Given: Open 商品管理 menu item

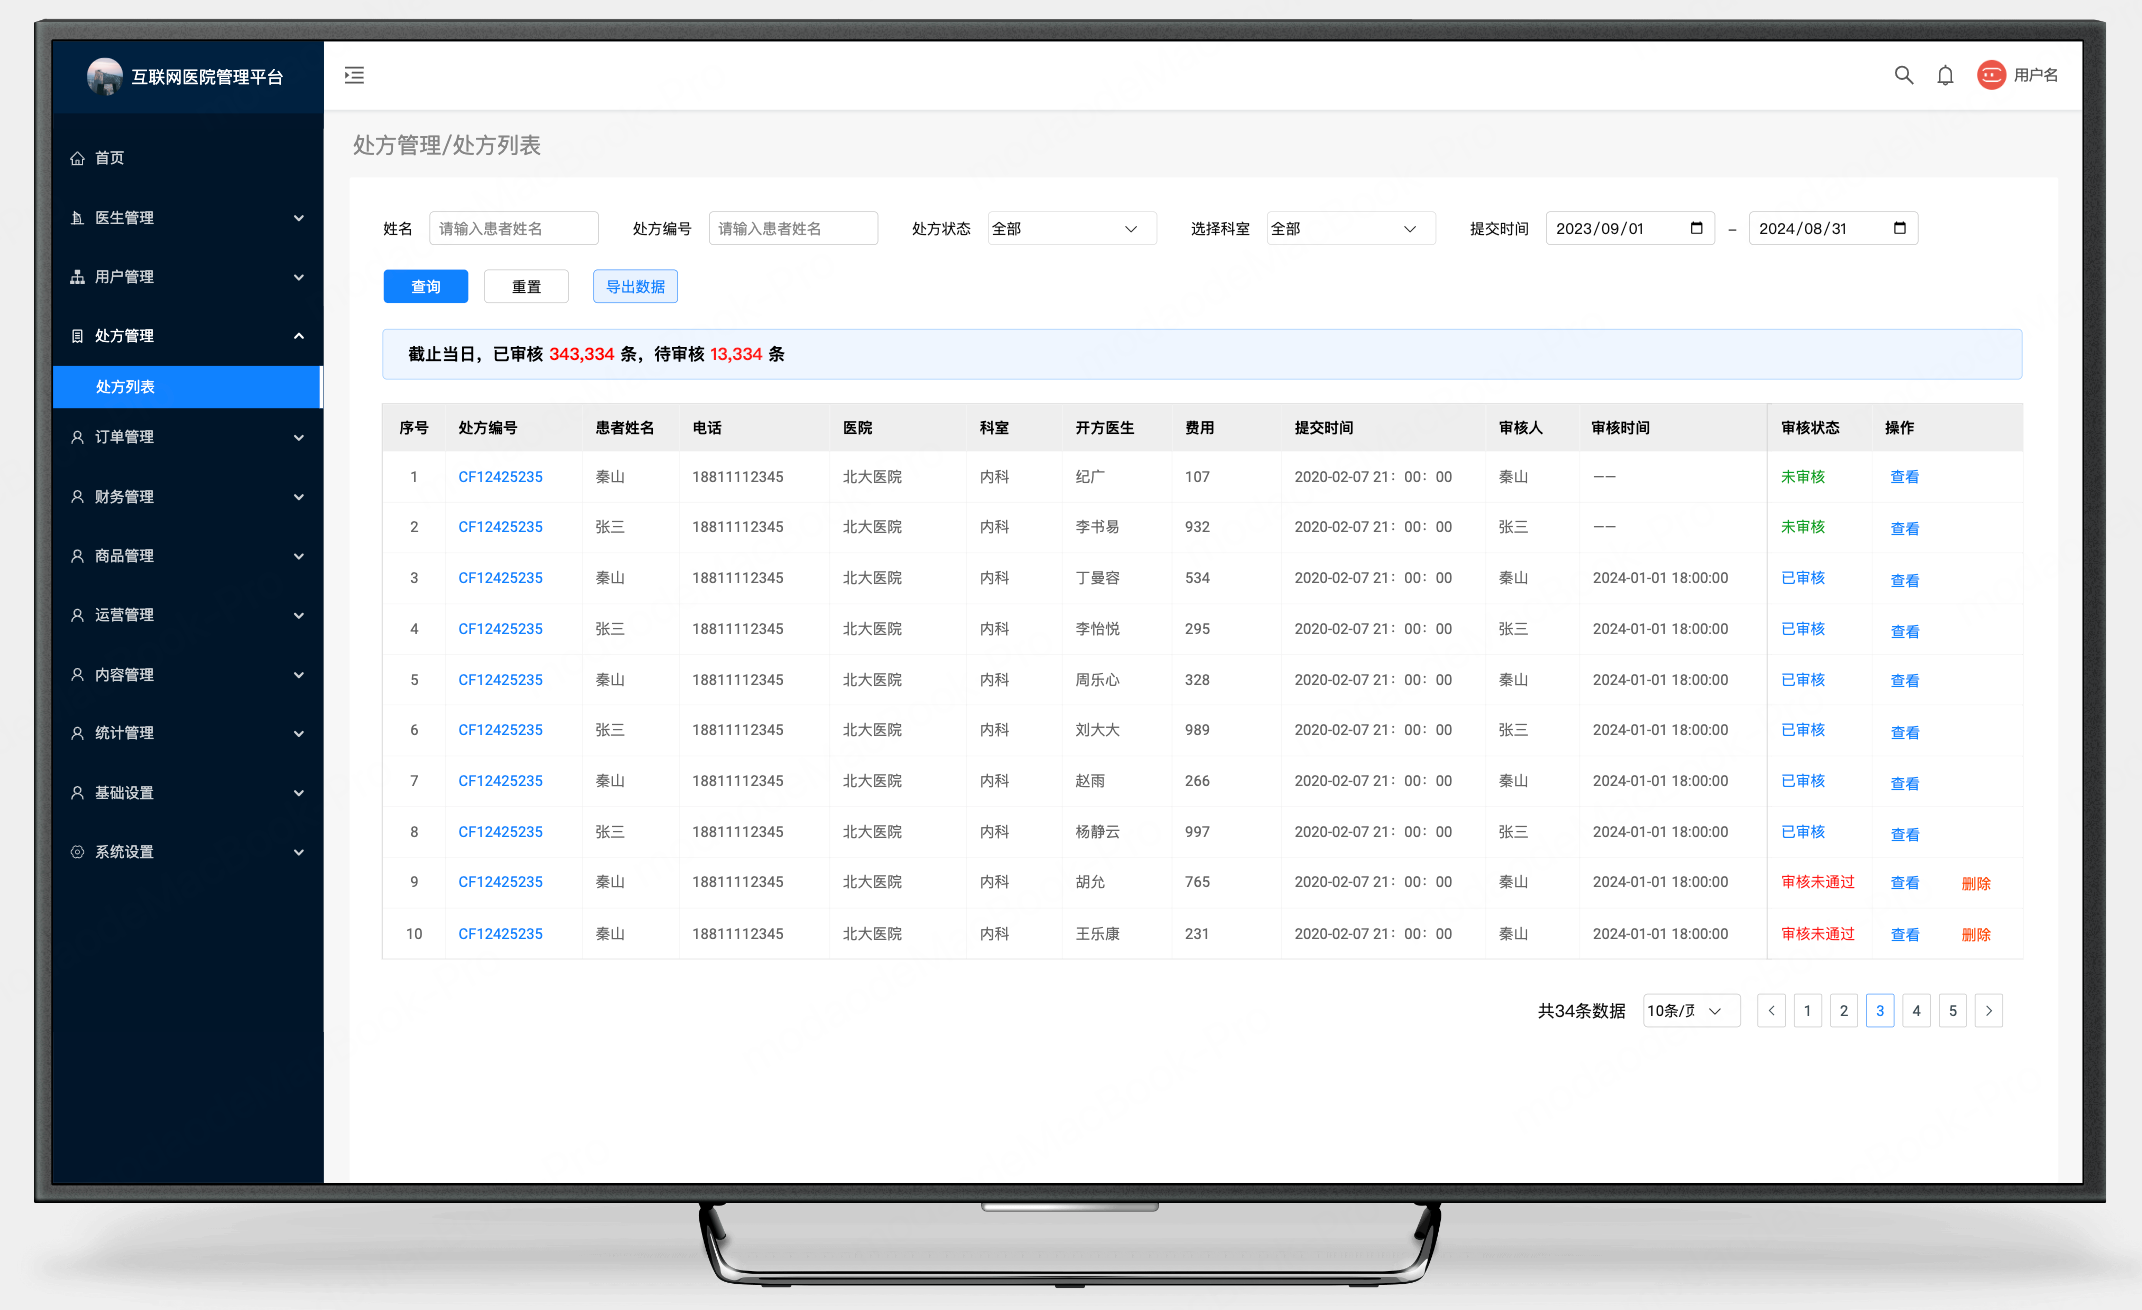Looking at the screenshot, I should [187, 556].
